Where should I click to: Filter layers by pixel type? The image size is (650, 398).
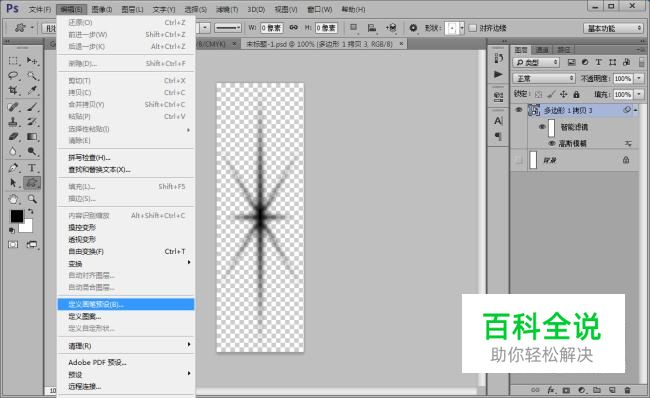click(x=572, y=62)
